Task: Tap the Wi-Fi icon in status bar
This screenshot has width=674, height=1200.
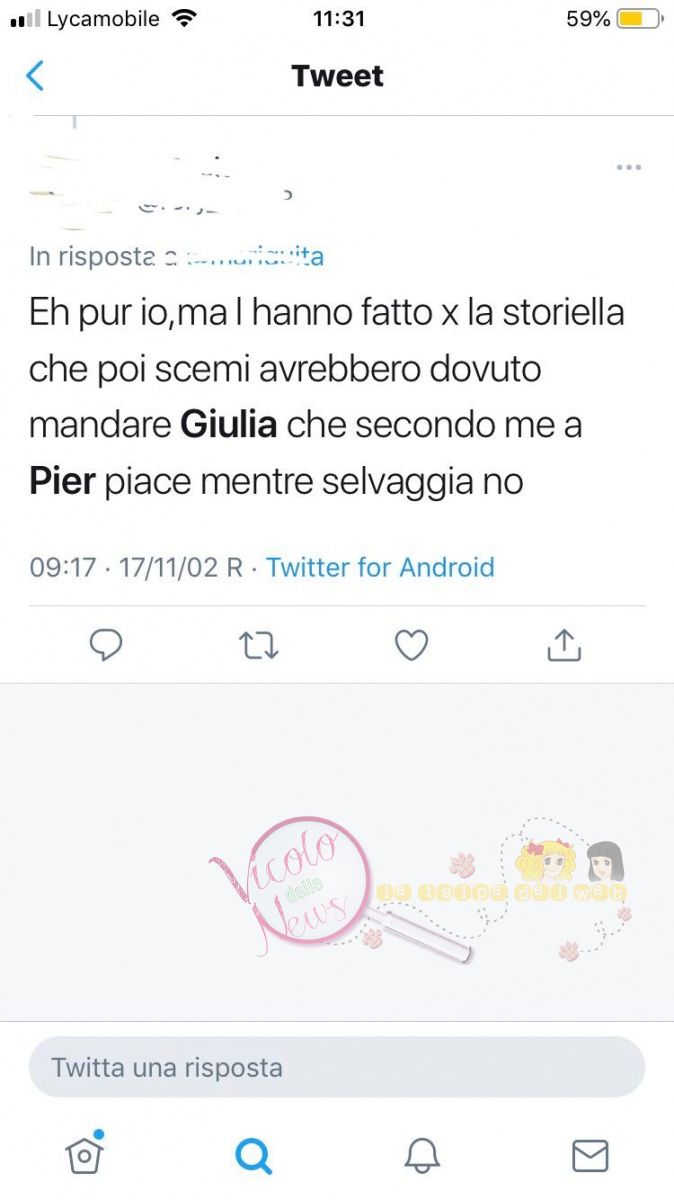Action: click(x=183, y=18)
